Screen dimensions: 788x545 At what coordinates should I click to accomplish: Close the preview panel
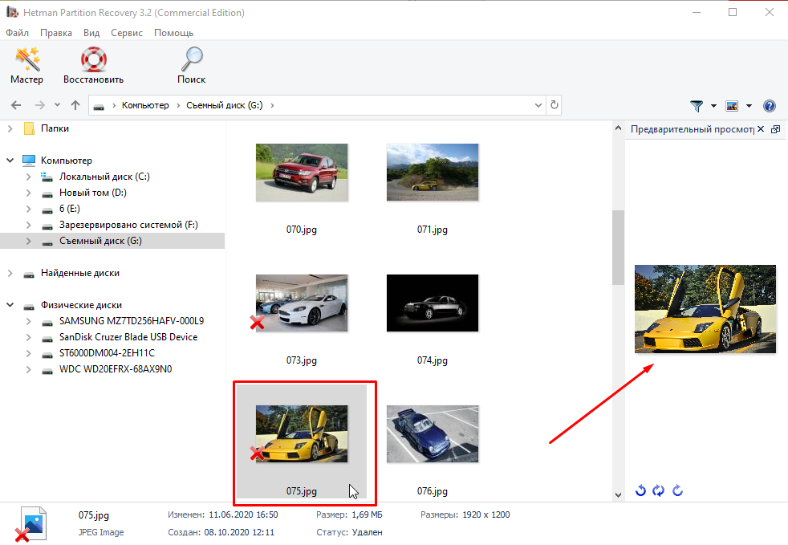pyautogui.click(x=761, y=129)
